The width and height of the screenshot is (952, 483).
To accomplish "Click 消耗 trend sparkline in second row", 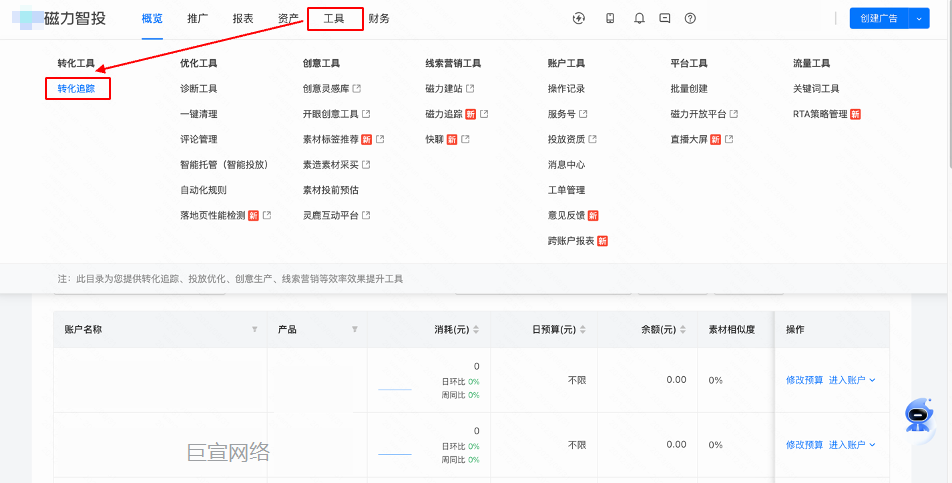I will 395,454.
